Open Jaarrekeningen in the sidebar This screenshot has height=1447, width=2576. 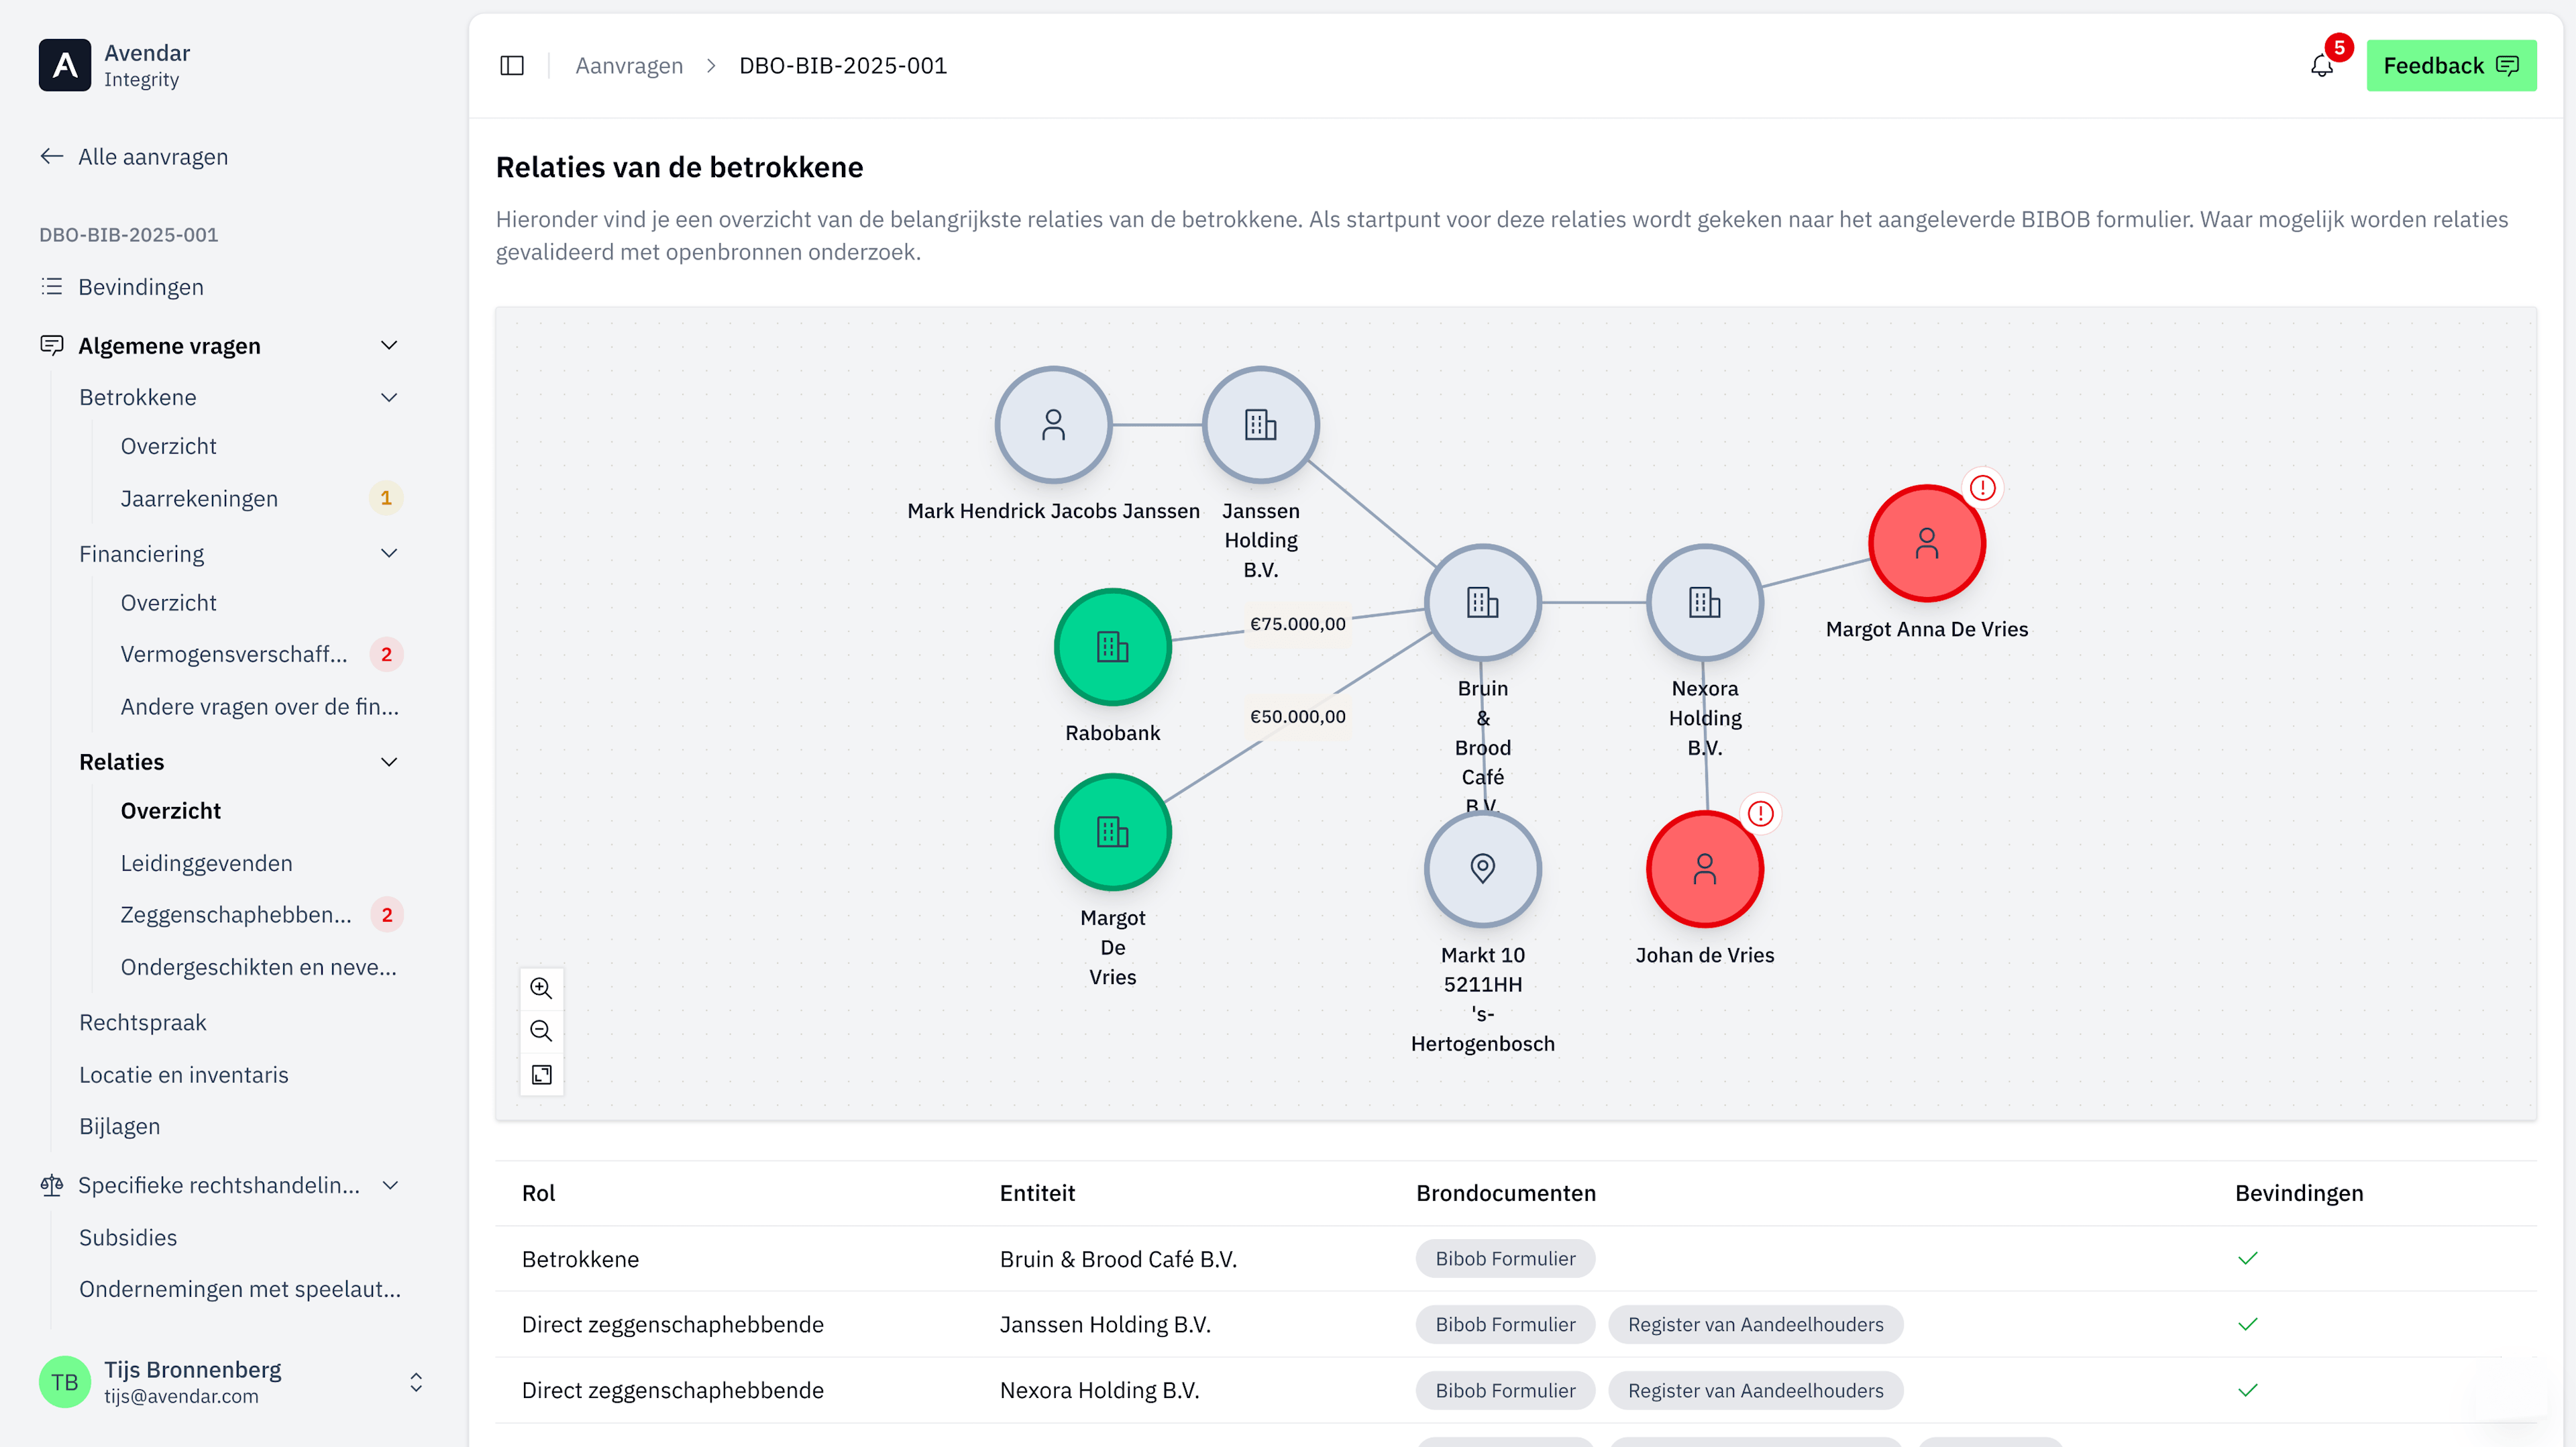199,498
